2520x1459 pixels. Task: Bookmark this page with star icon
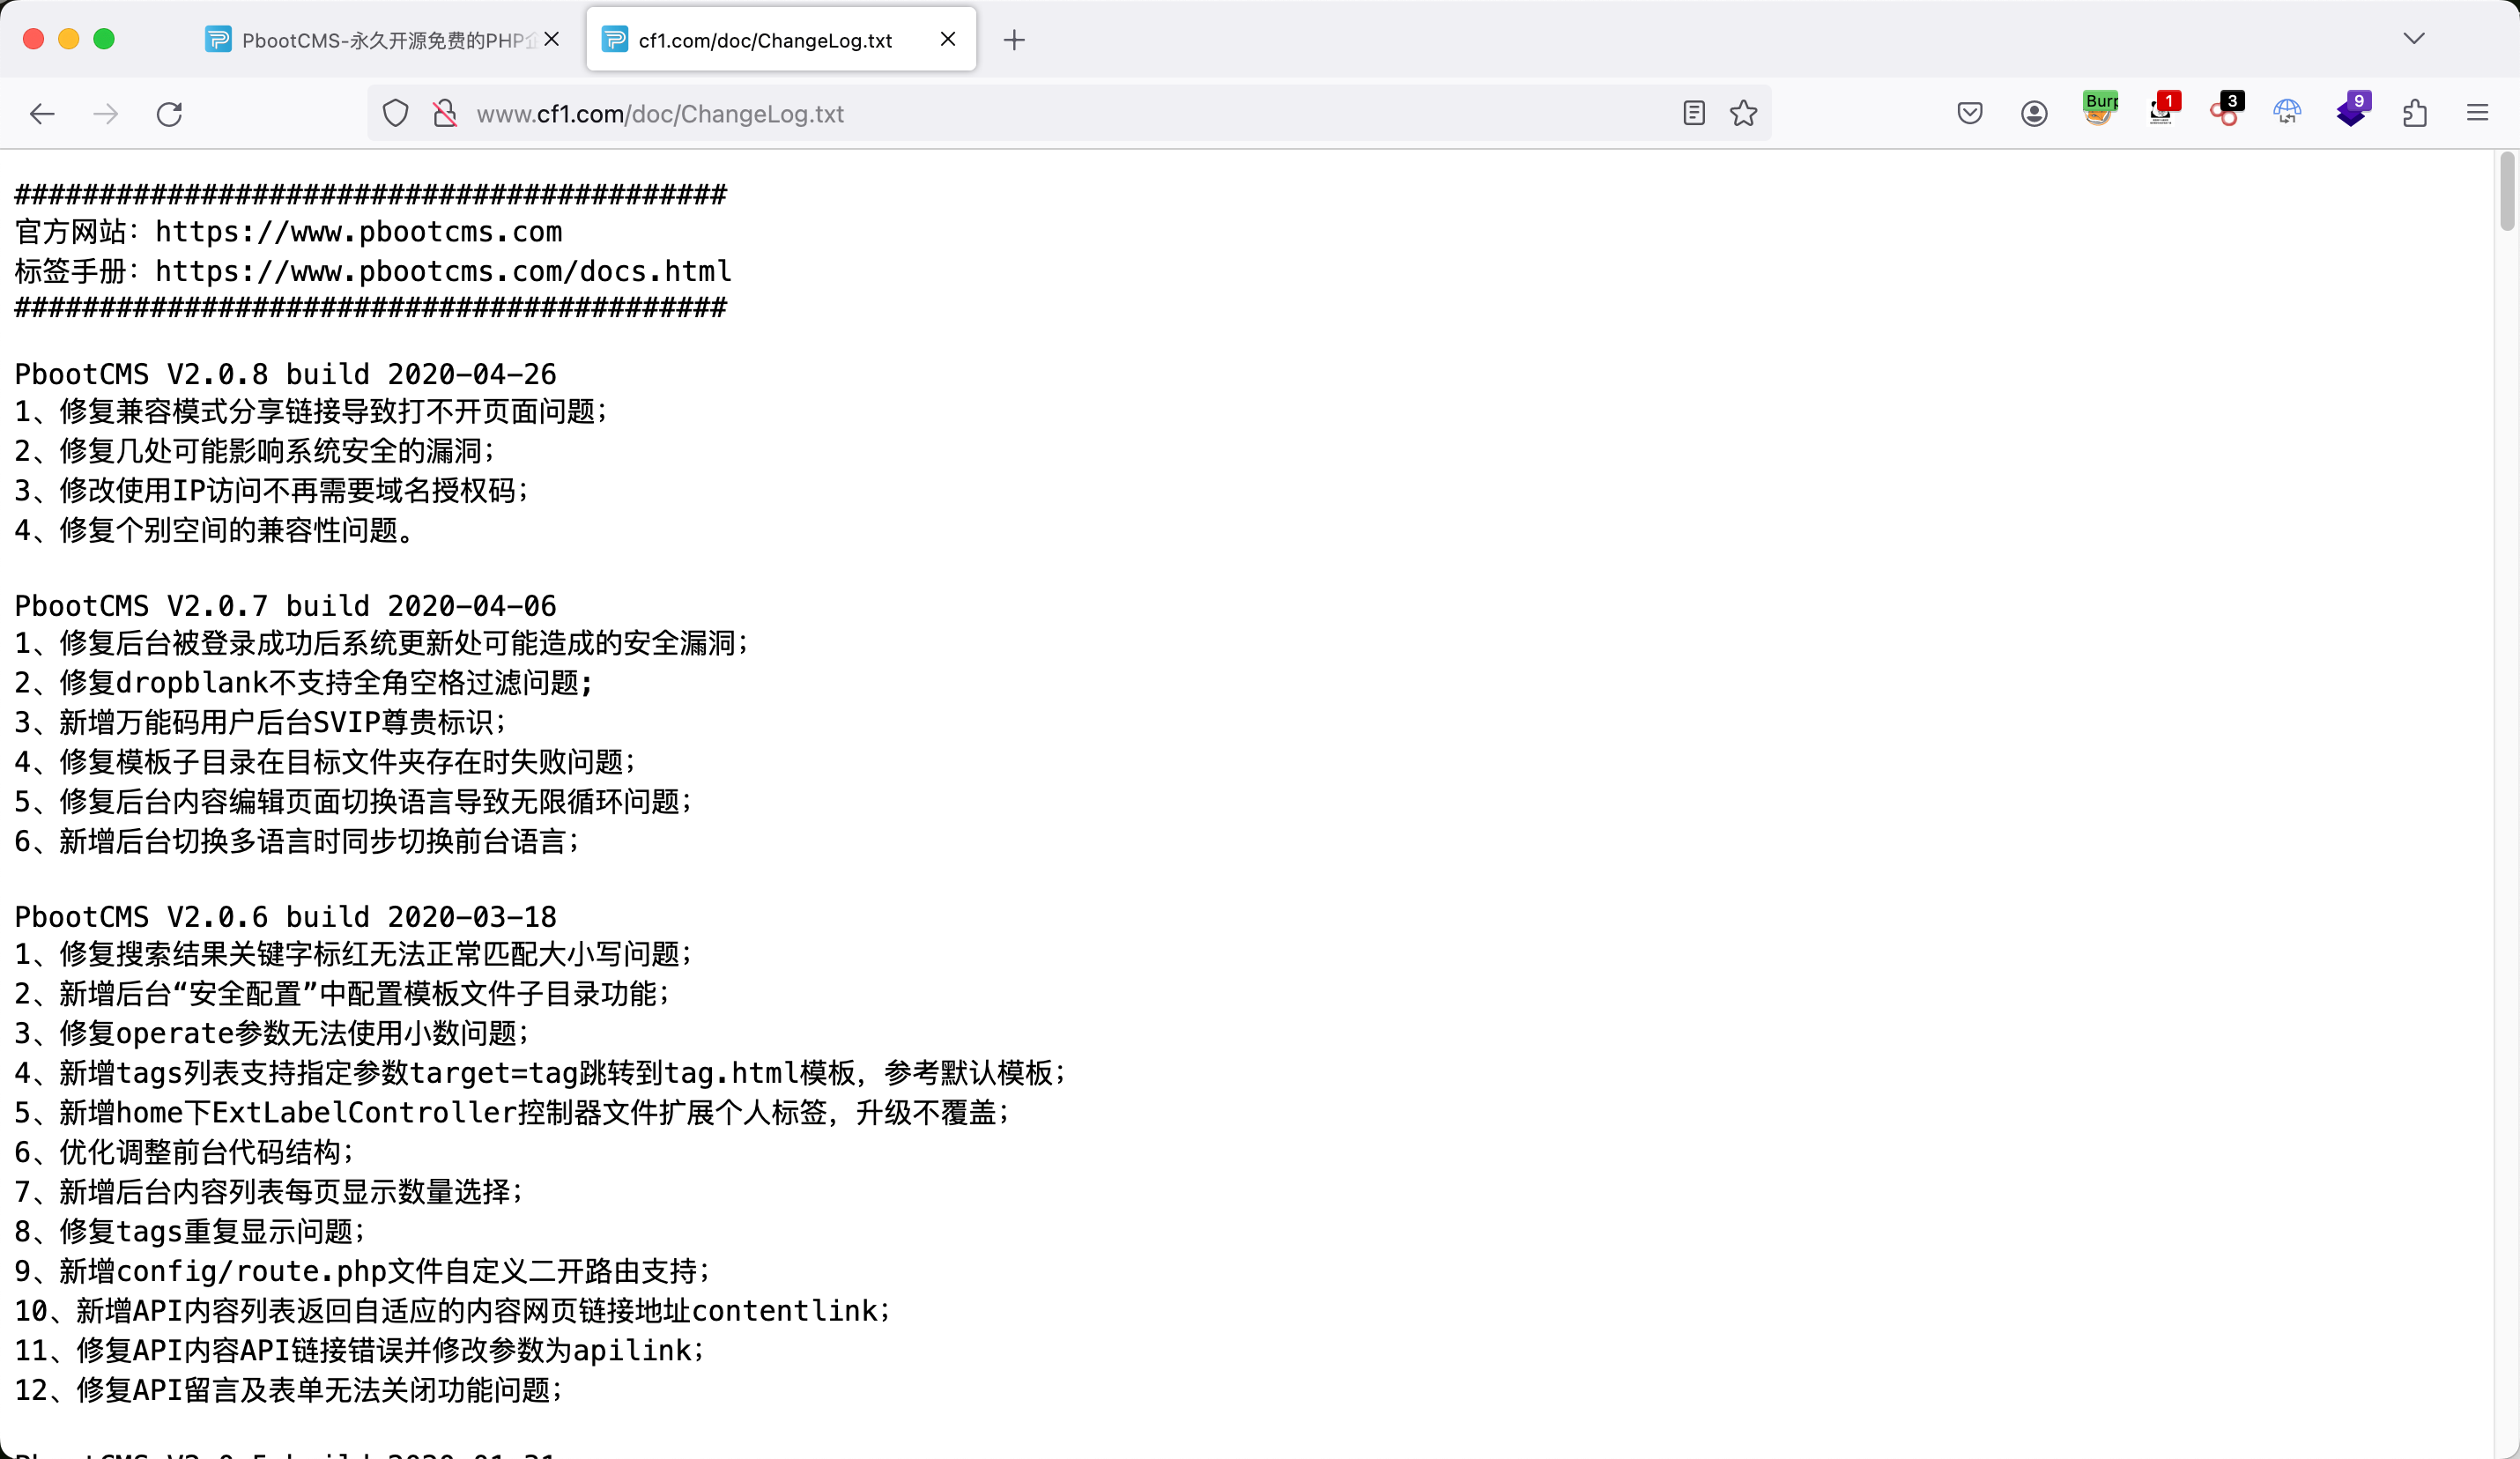click(1743, 113)
